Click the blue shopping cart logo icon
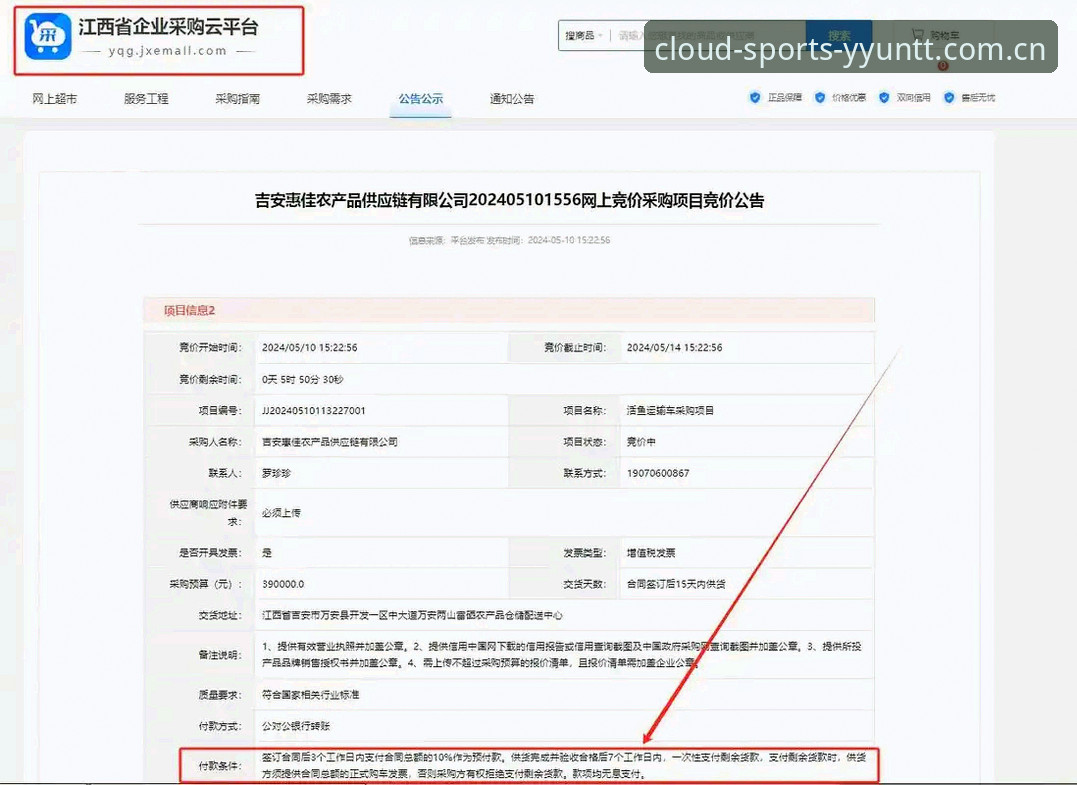The width and height of the screenshot is (1077, 785). 47,36
